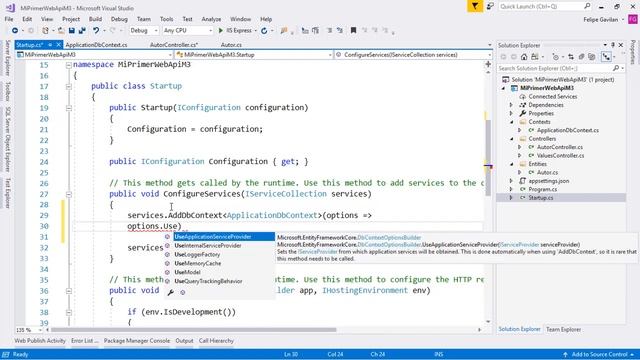Screen dimensions: 640x360
Task: Click the Comment selected lines icon
Action: click(329, 31)
